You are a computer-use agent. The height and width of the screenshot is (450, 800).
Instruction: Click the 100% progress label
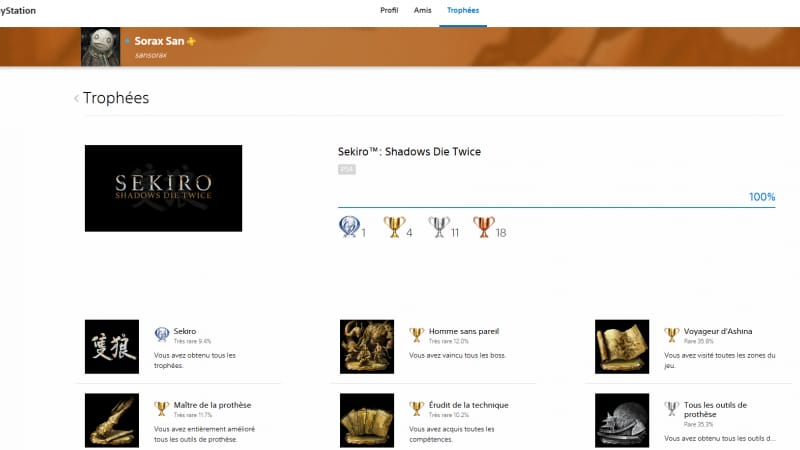coord(762,197)
